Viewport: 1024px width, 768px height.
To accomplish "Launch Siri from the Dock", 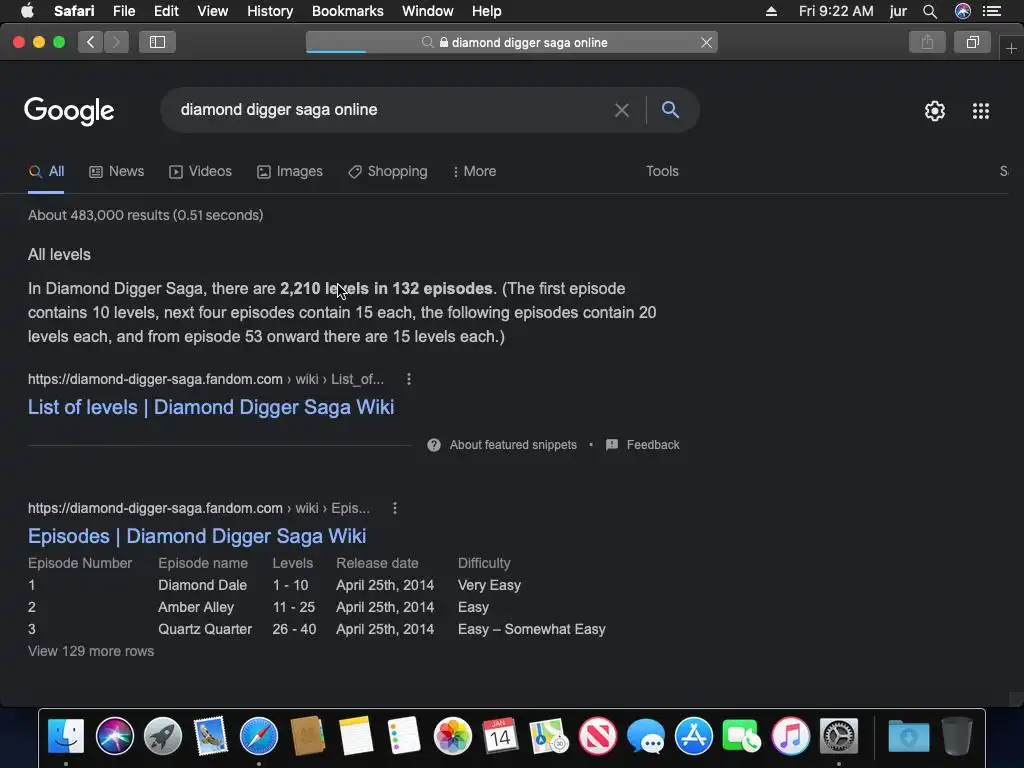I will (x=114, y=736).
